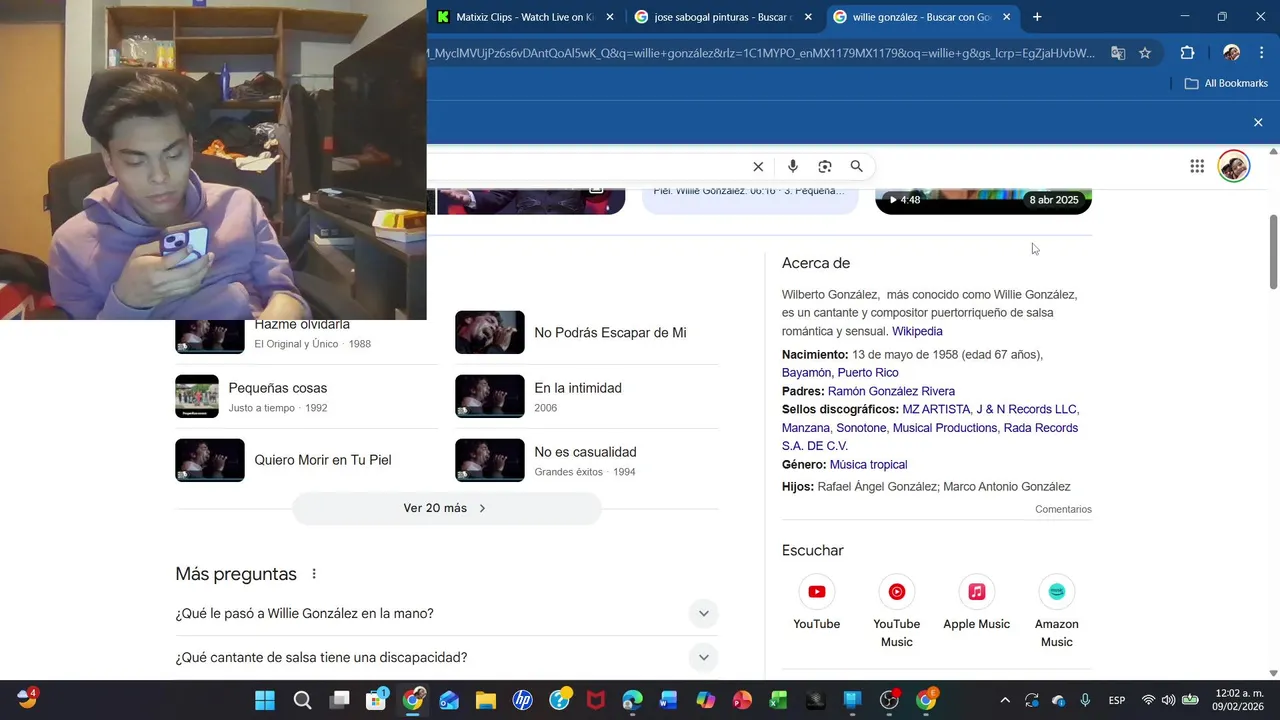Switch to the Matixiz Clips tab
This screenshot has width=1280, height=720.
523,17
